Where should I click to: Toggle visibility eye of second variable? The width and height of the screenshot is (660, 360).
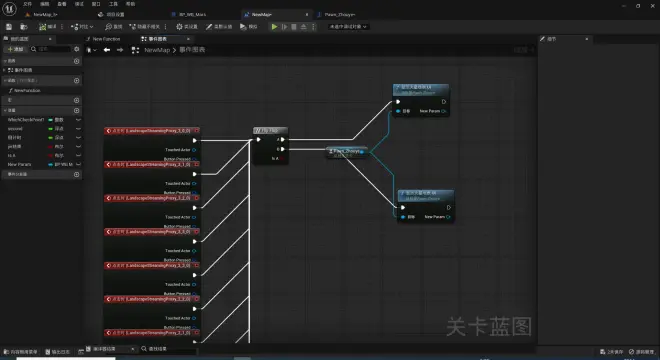click(x=78, y=128)
